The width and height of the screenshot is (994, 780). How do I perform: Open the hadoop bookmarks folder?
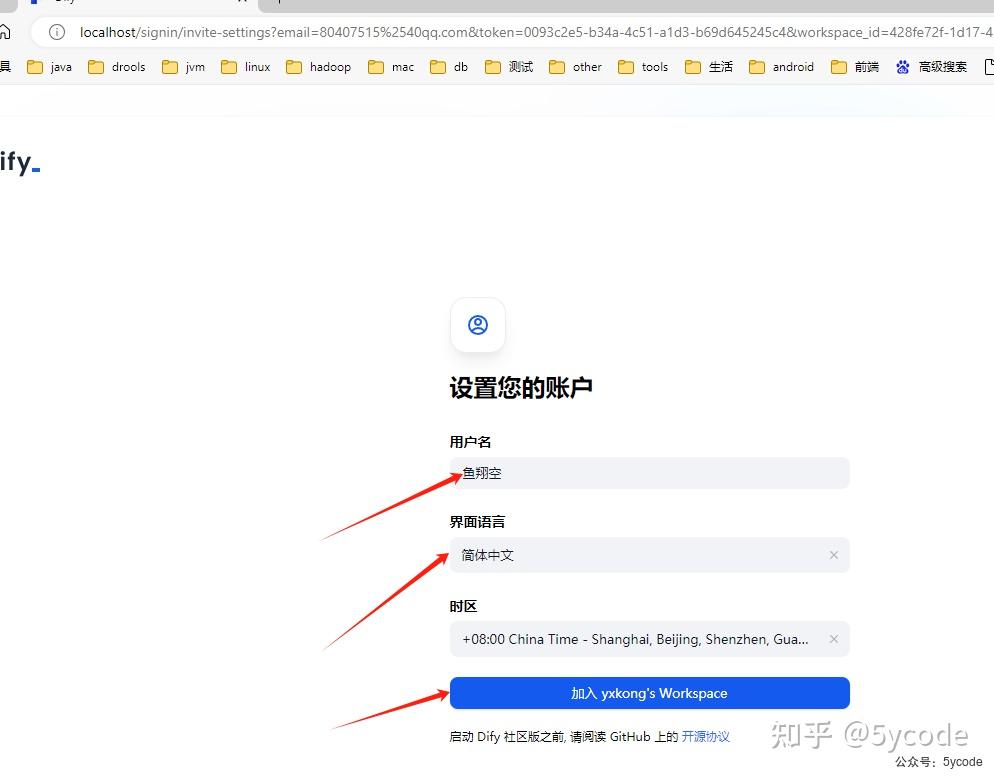[x=318, y=67]
